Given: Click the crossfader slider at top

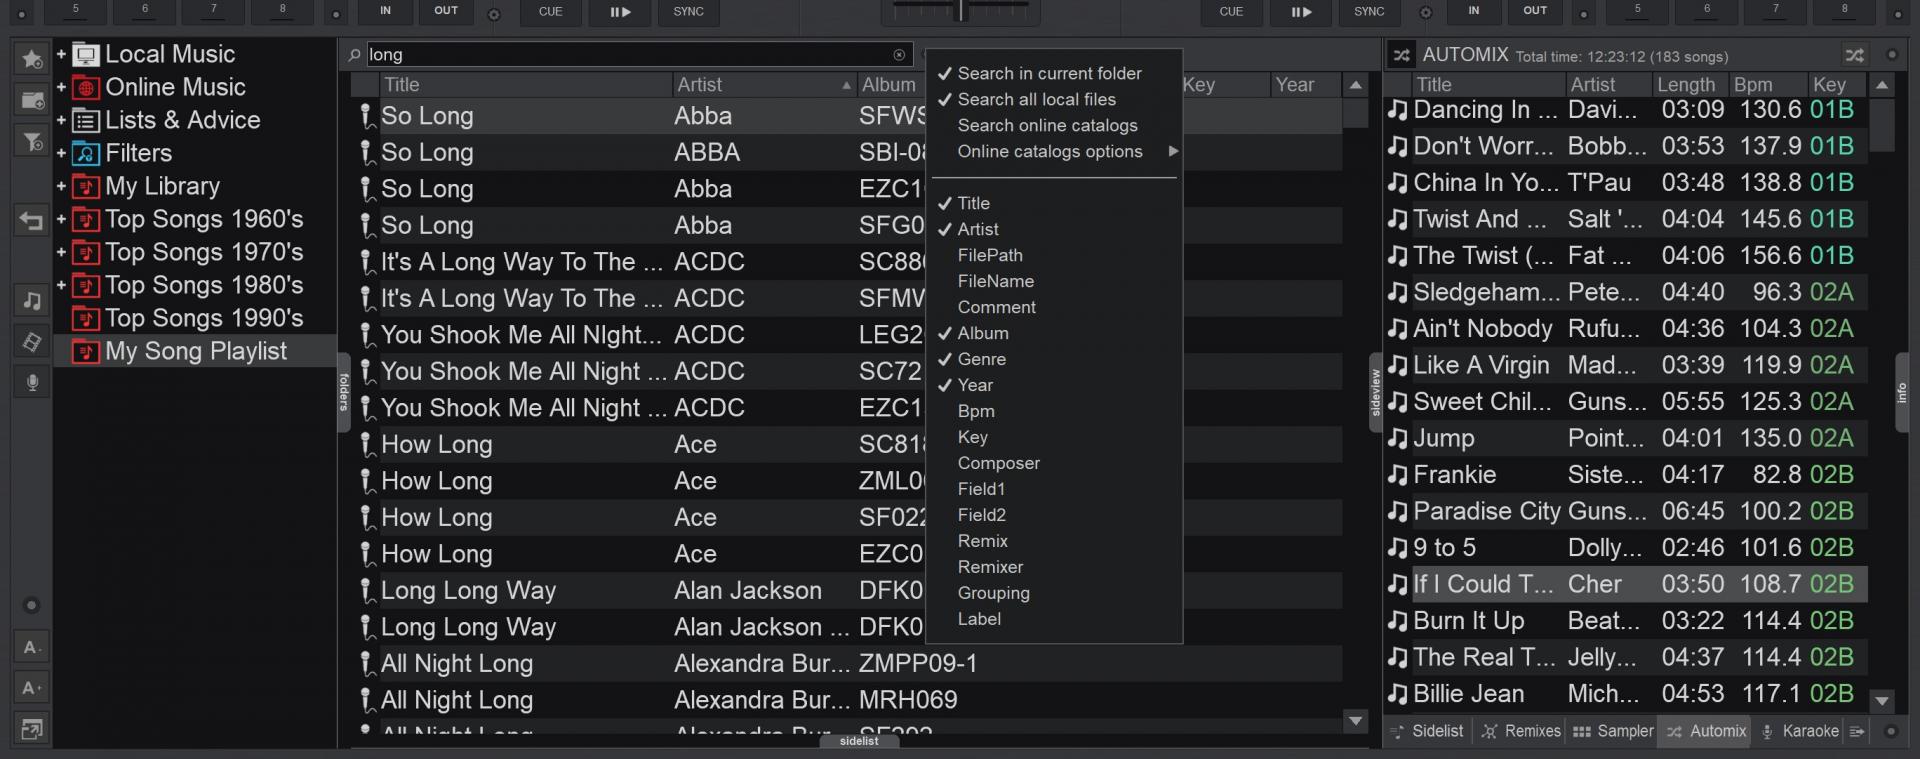Looking at the screenshot, I should tap(961, 10).
